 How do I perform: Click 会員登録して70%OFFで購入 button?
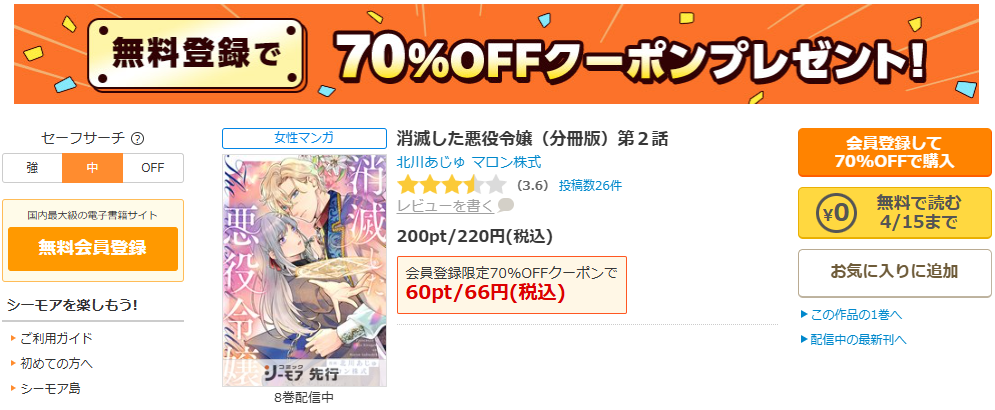(895, 152)
